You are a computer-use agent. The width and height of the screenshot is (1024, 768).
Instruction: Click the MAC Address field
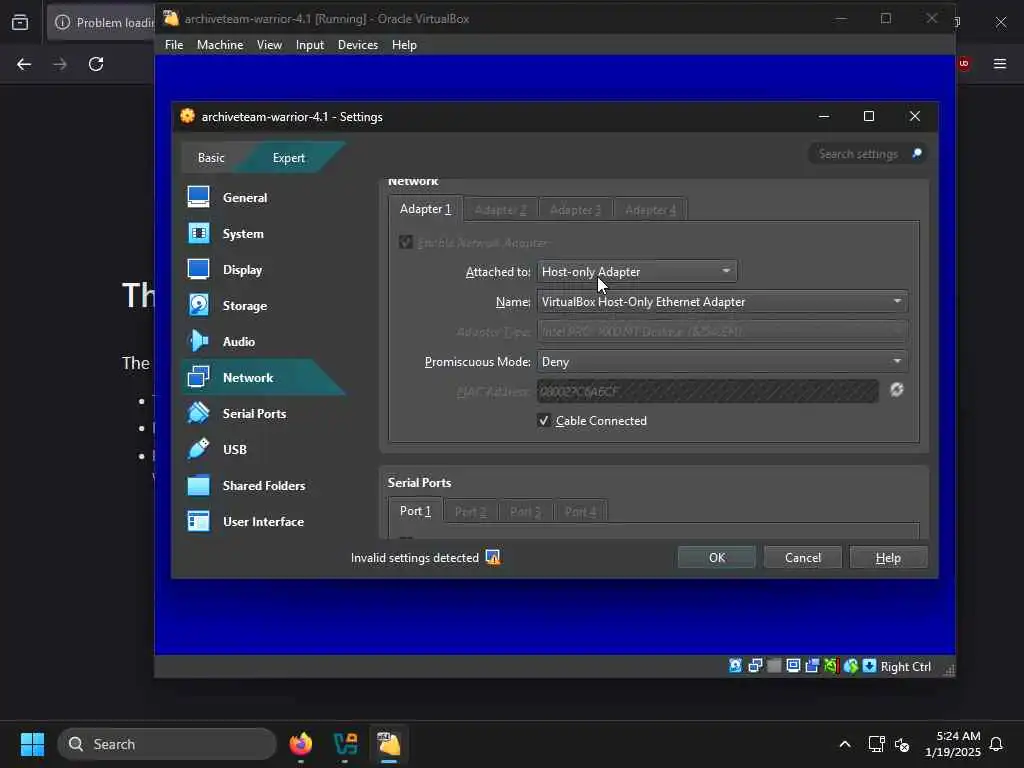tap(707, 391)
